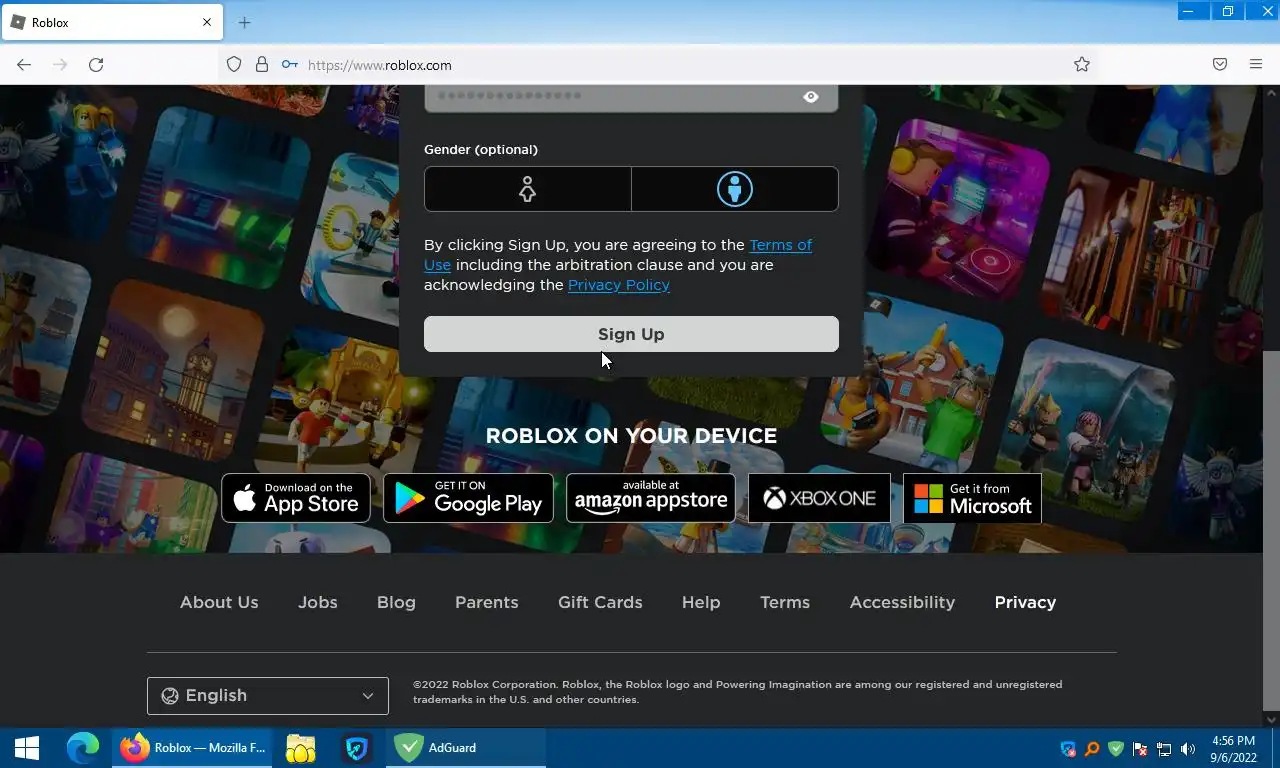Open the Xbox One badge
Viewport: 1280px width, 768px height.
coord(819,498)
